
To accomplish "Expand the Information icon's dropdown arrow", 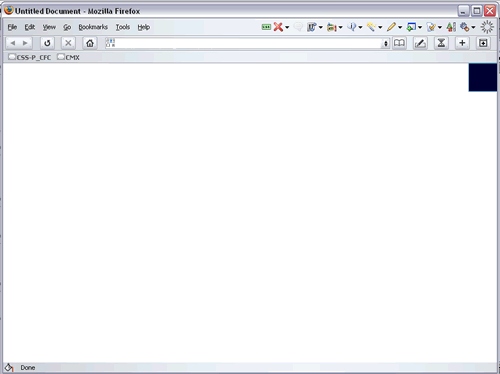I will [360, 27].
